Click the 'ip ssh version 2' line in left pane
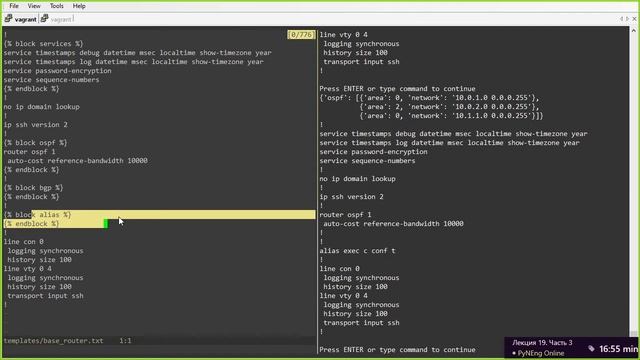This screenshot has height=360, width=640. click(x=36, y=124)
